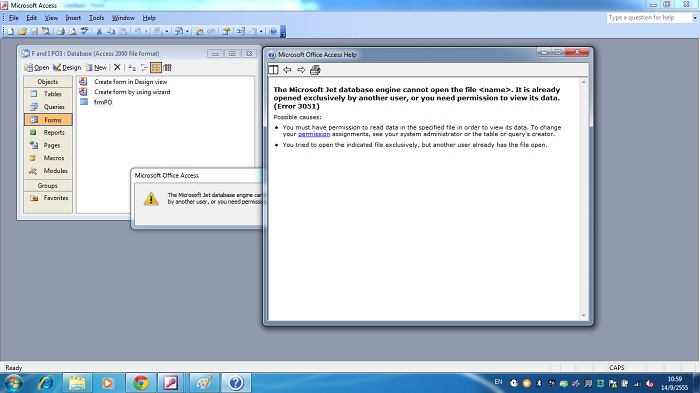This screenshot has height=393, width=700.
Task: Select Tables in the Objects bar
Action: point(48,94)
